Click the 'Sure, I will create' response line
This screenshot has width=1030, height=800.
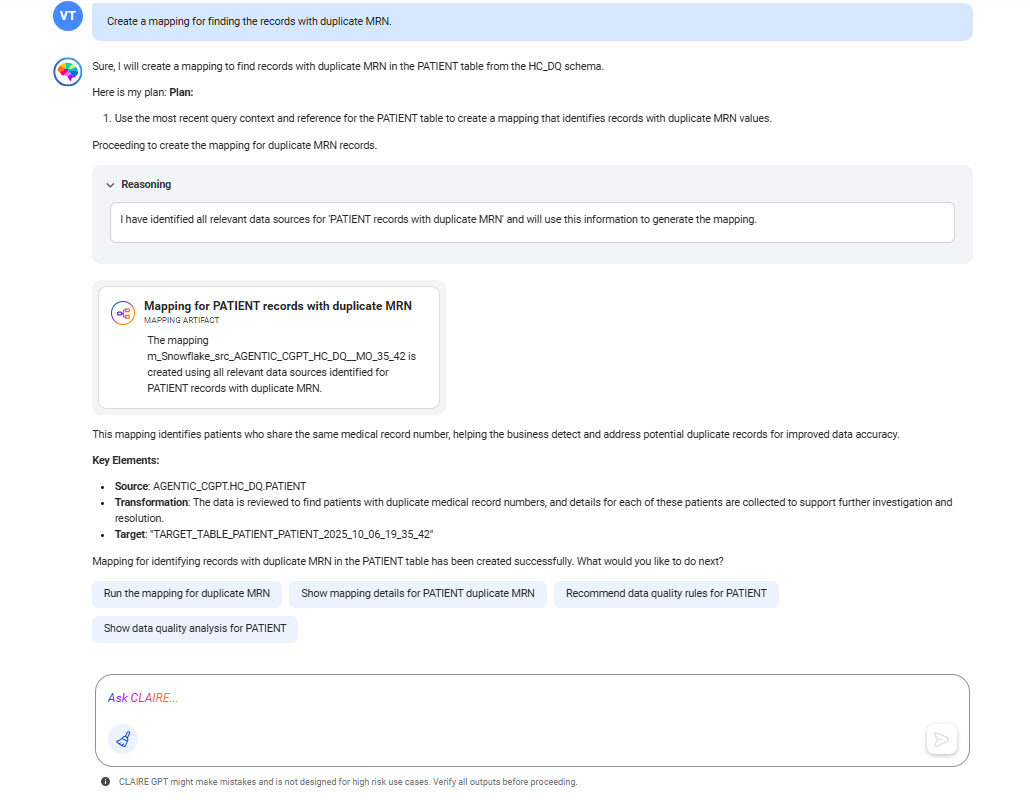(x=347, y=66)
